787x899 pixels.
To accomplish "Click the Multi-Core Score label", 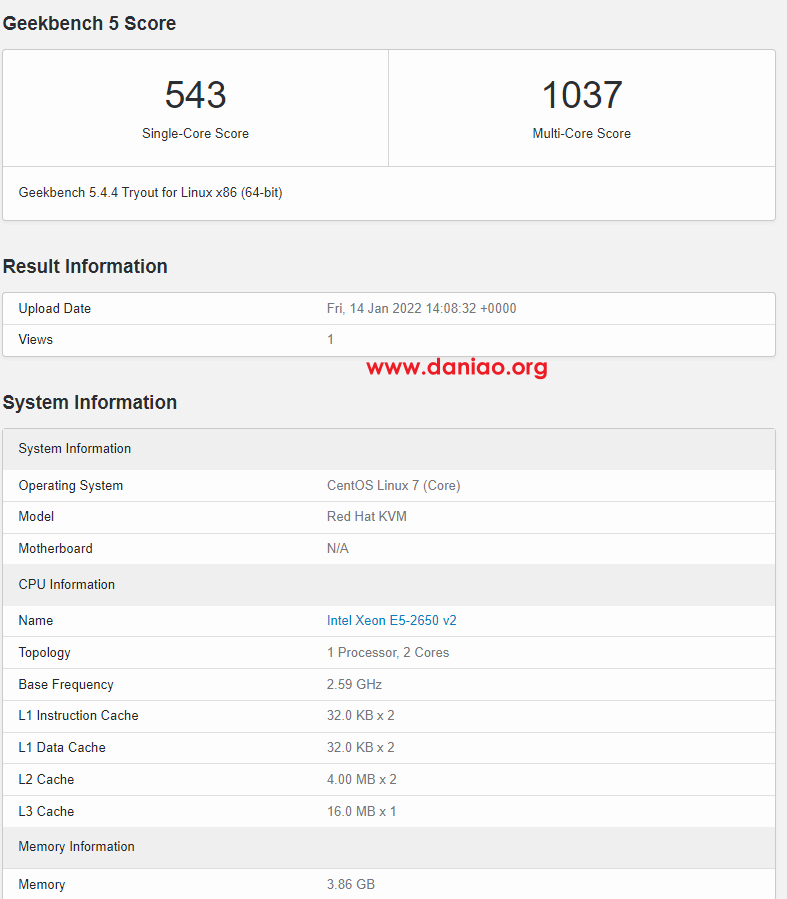I will (582, 134).
